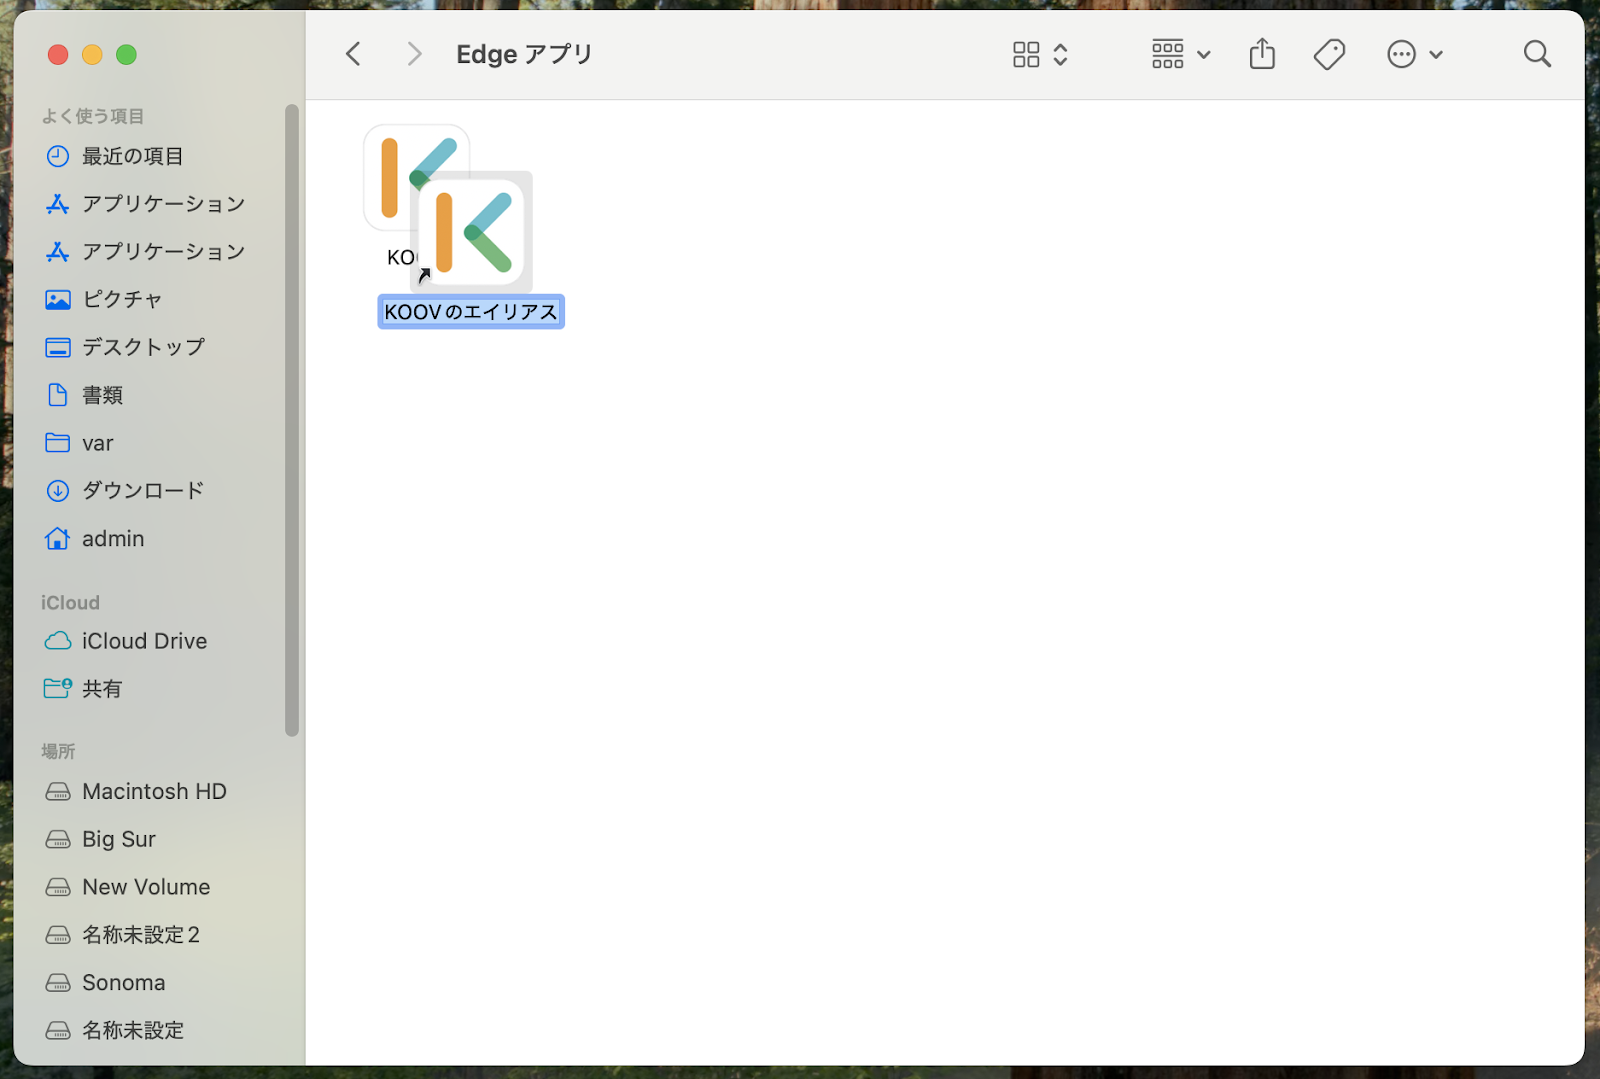Select the New Volume drive
Screen dimensions: 1600x1079
[128, 888]
